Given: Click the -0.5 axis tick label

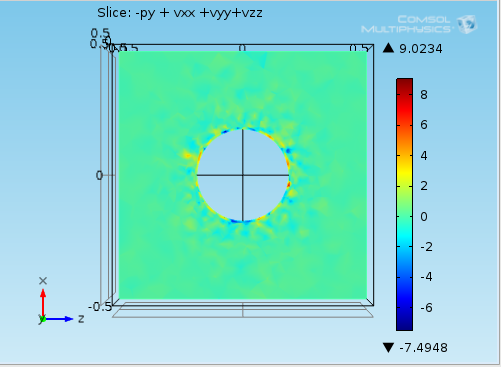Looking at the screenshot, I should (x=100, y=307).
